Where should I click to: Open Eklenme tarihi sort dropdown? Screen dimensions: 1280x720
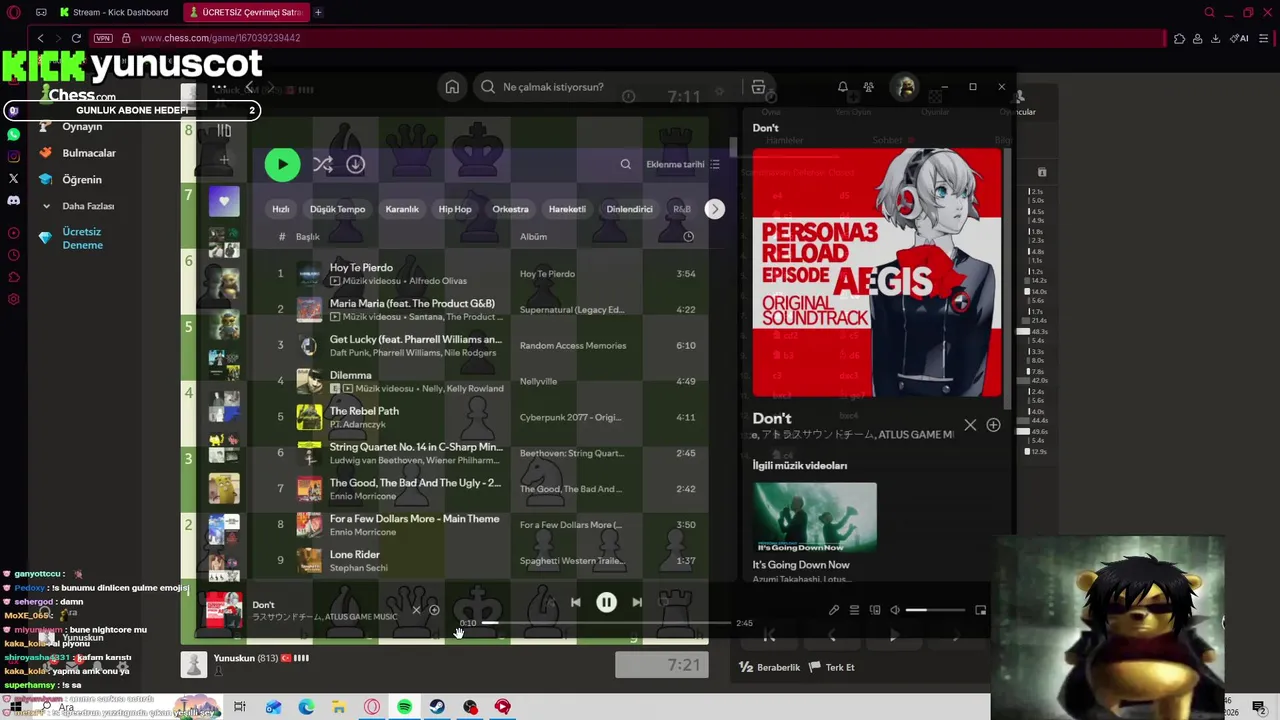(683, 164)
